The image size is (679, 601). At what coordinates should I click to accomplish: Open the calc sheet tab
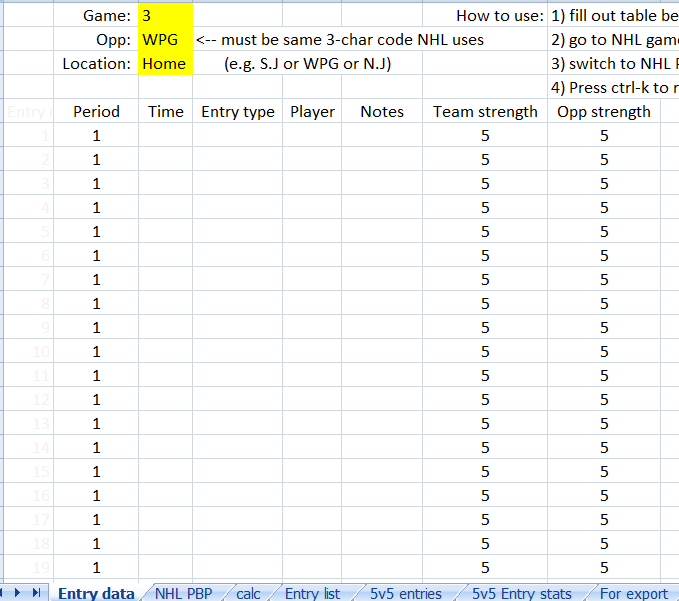tap(249, 593)
